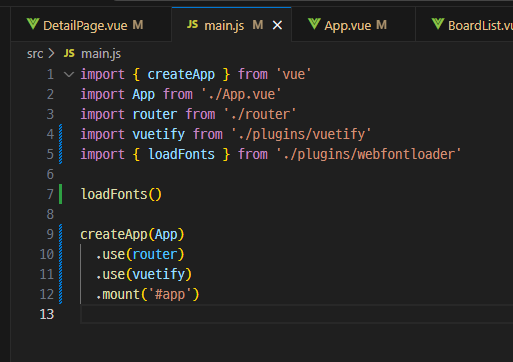This screenshot has width=513, height=362.
Task: Click the M status on DetailPage.vue tab
Action: pyautogui.click(x=138, y=25)
